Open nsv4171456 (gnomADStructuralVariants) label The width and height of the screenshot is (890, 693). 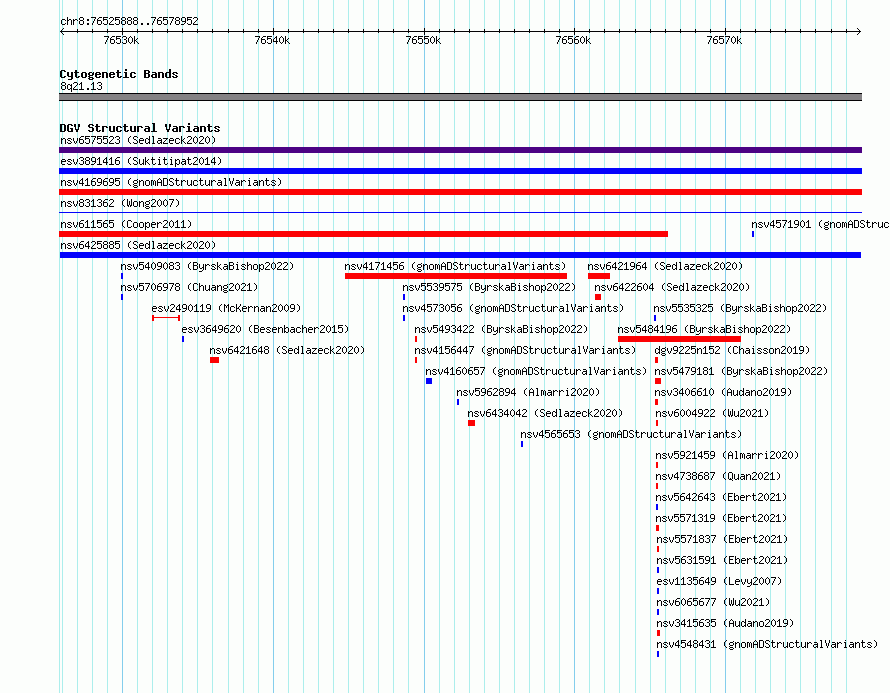coord(455,266)
